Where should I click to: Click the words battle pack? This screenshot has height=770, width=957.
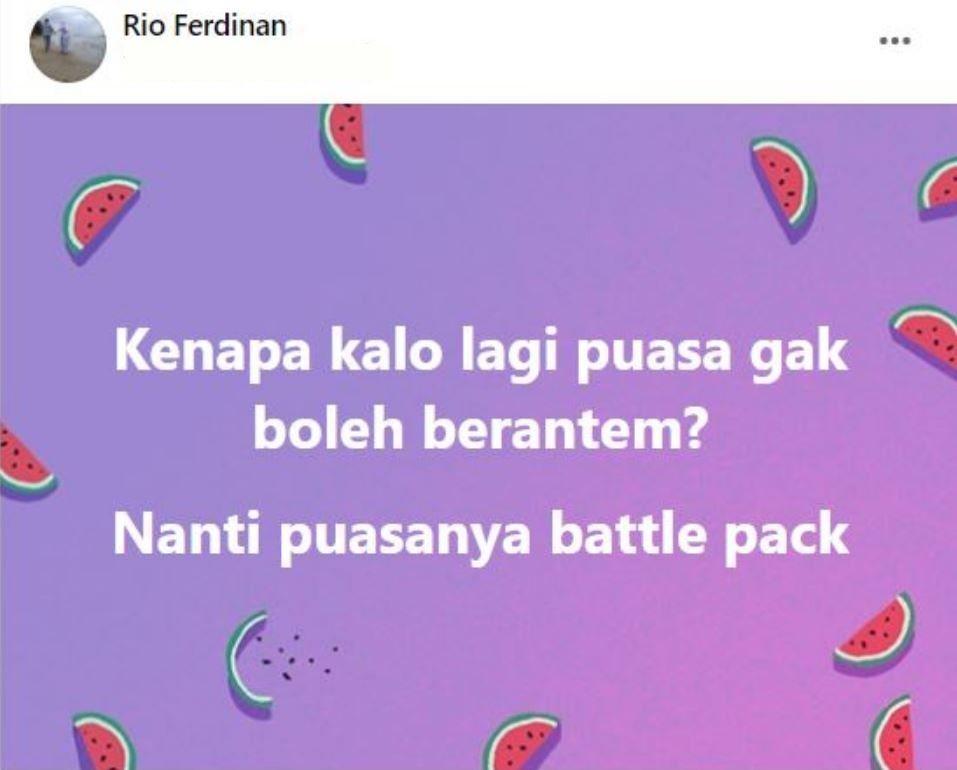click(x=699, y=536)
